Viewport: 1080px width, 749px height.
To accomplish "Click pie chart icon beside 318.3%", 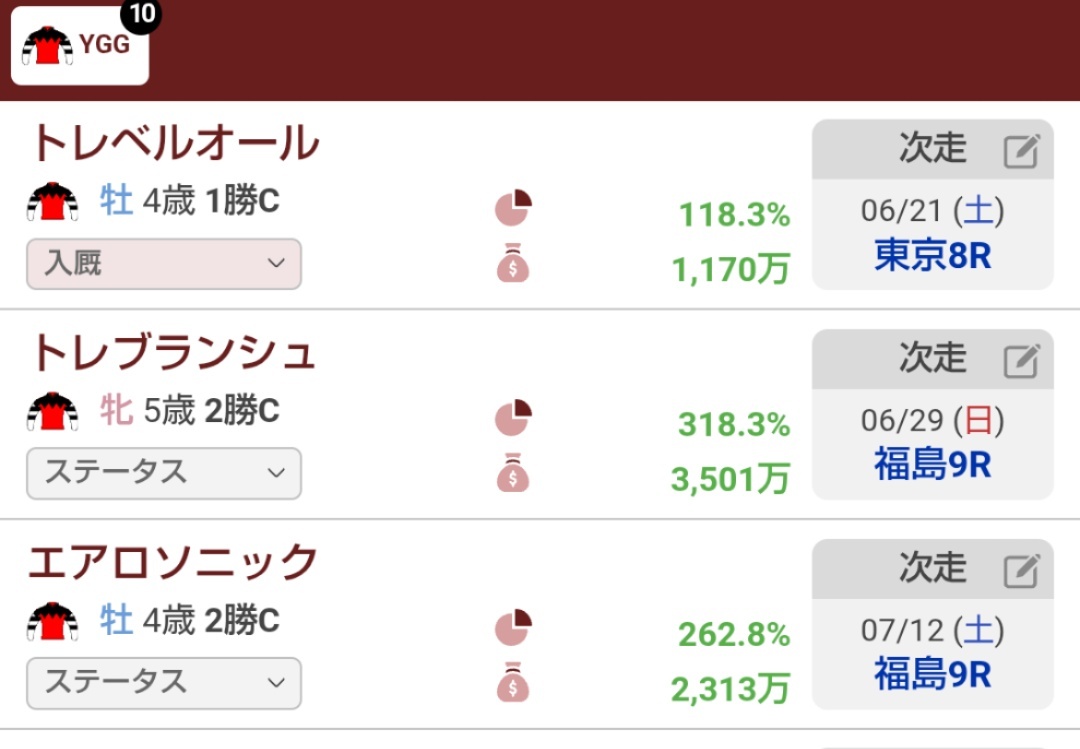I will pos(513,418).
